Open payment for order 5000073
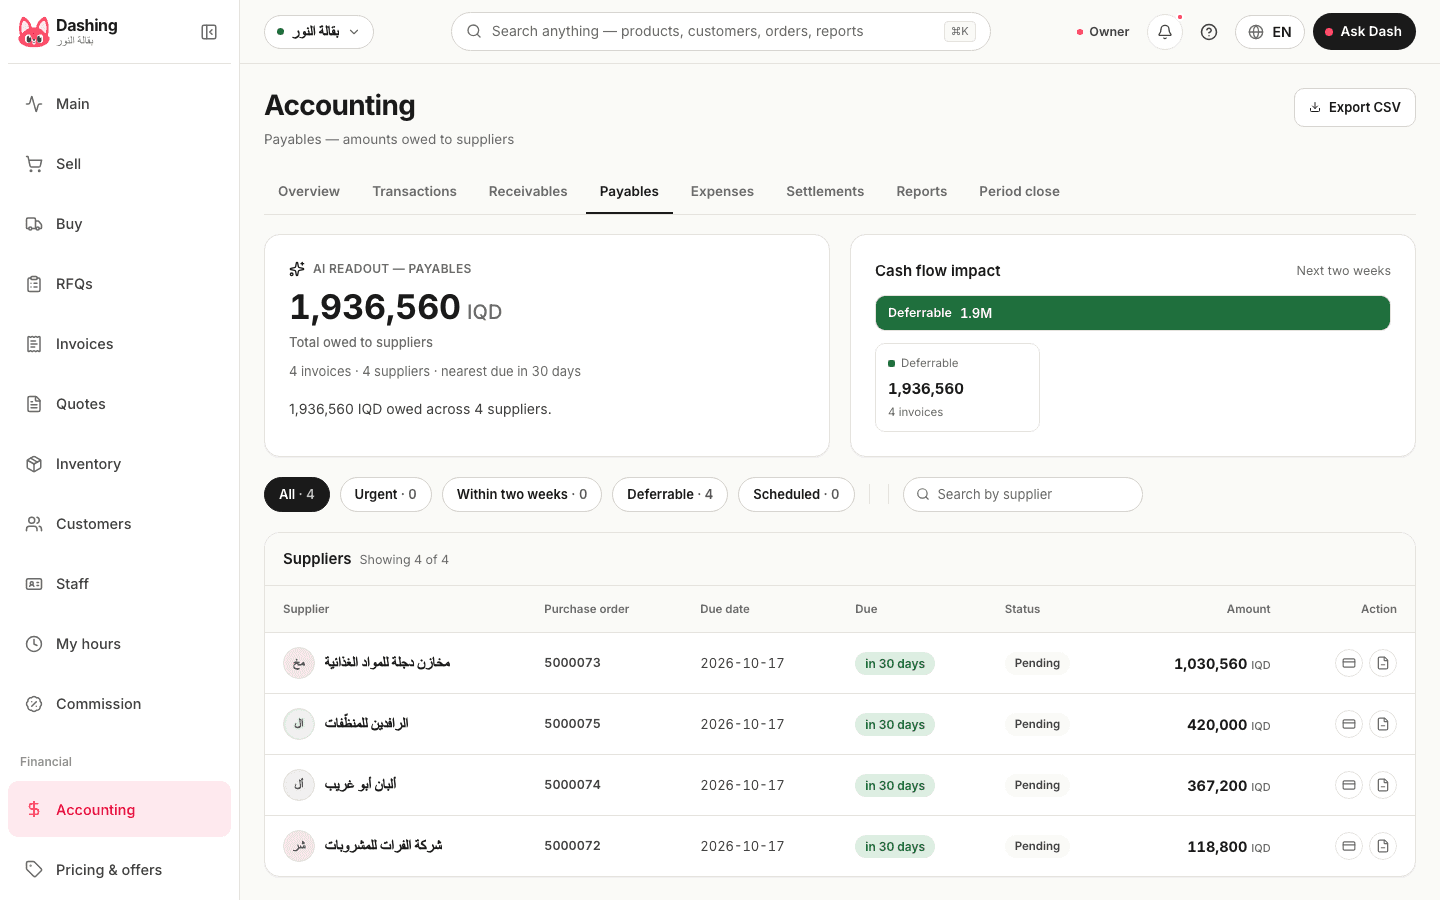Screen dimensions: 1440x900 coord(1349,663)
